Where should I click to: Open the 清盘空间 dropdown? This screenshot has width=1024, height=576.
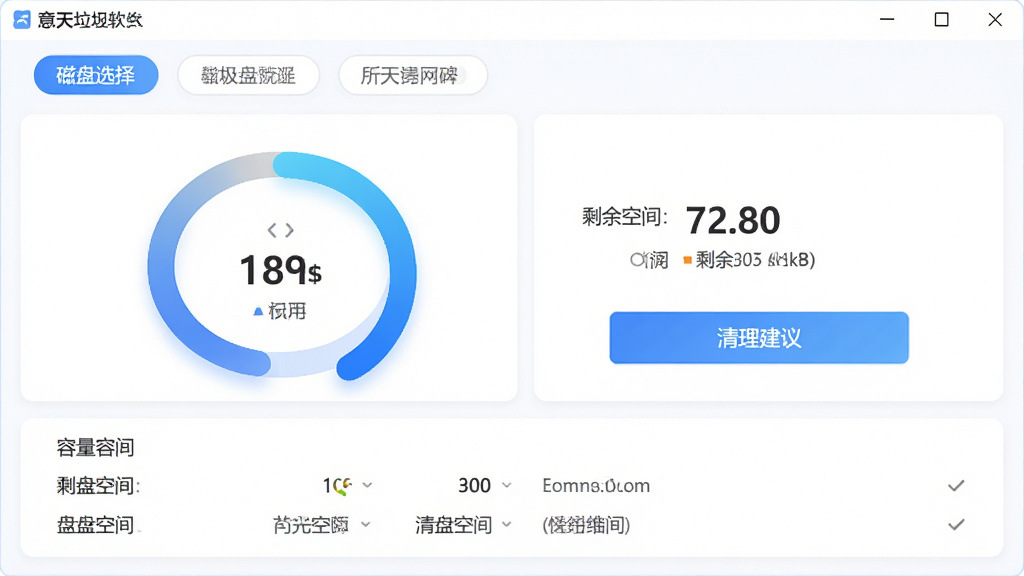[463, 524]
